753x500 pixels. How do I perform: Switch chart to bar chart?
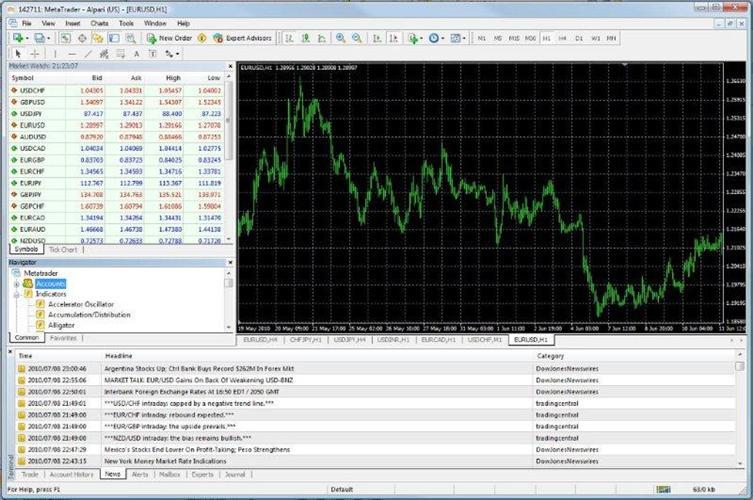click(289, 38)
